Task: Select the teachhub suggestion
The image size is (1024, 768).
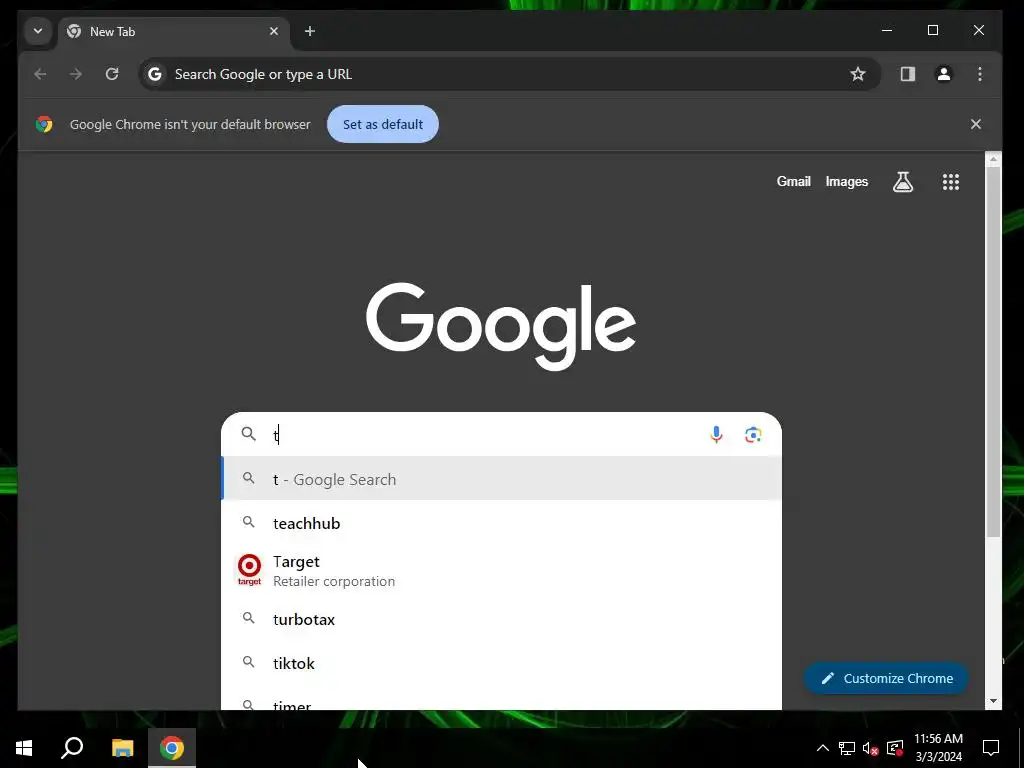Action: (x=502, y=522)
